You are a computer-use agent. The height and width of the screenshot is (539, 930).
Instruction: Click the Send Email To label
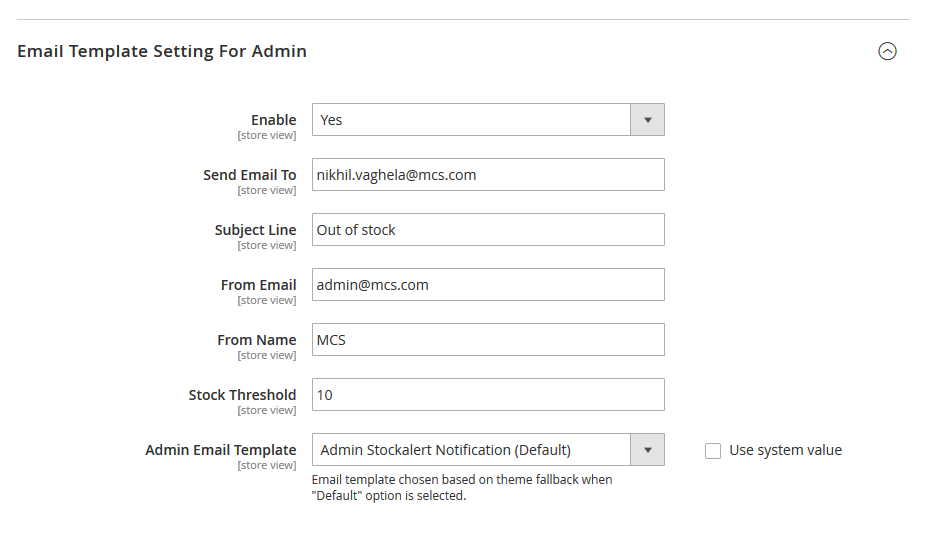click(249, 175)
